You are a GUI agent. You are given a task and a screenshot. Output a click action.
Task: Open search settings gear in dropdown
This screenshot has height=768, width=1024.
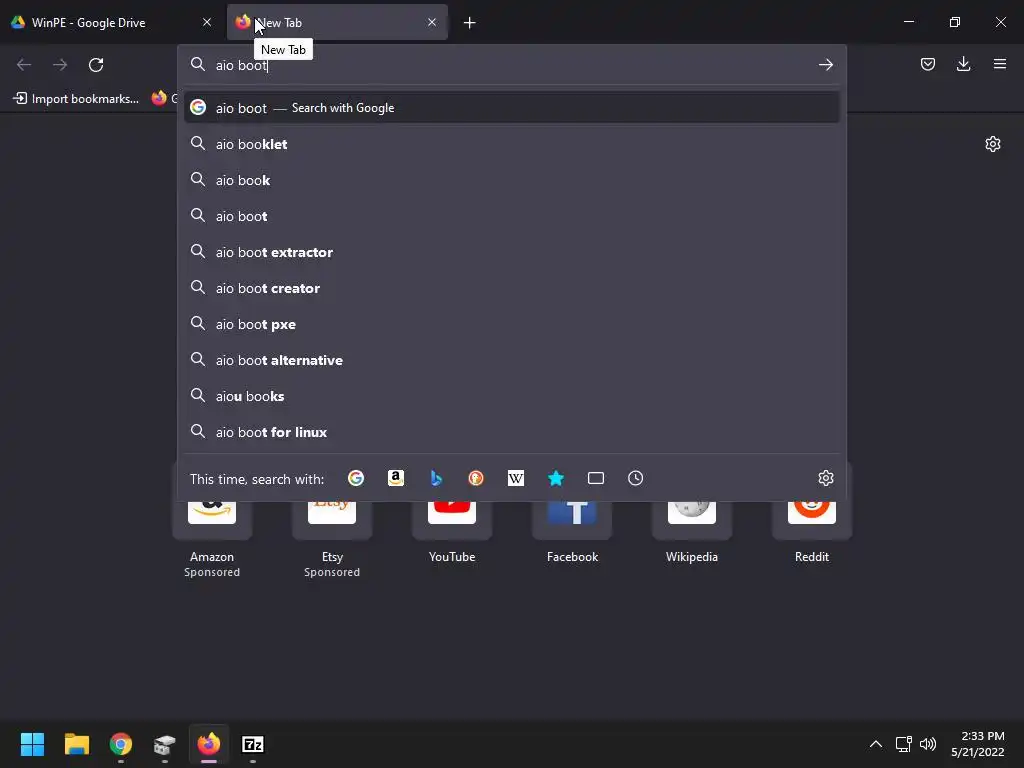825,478
